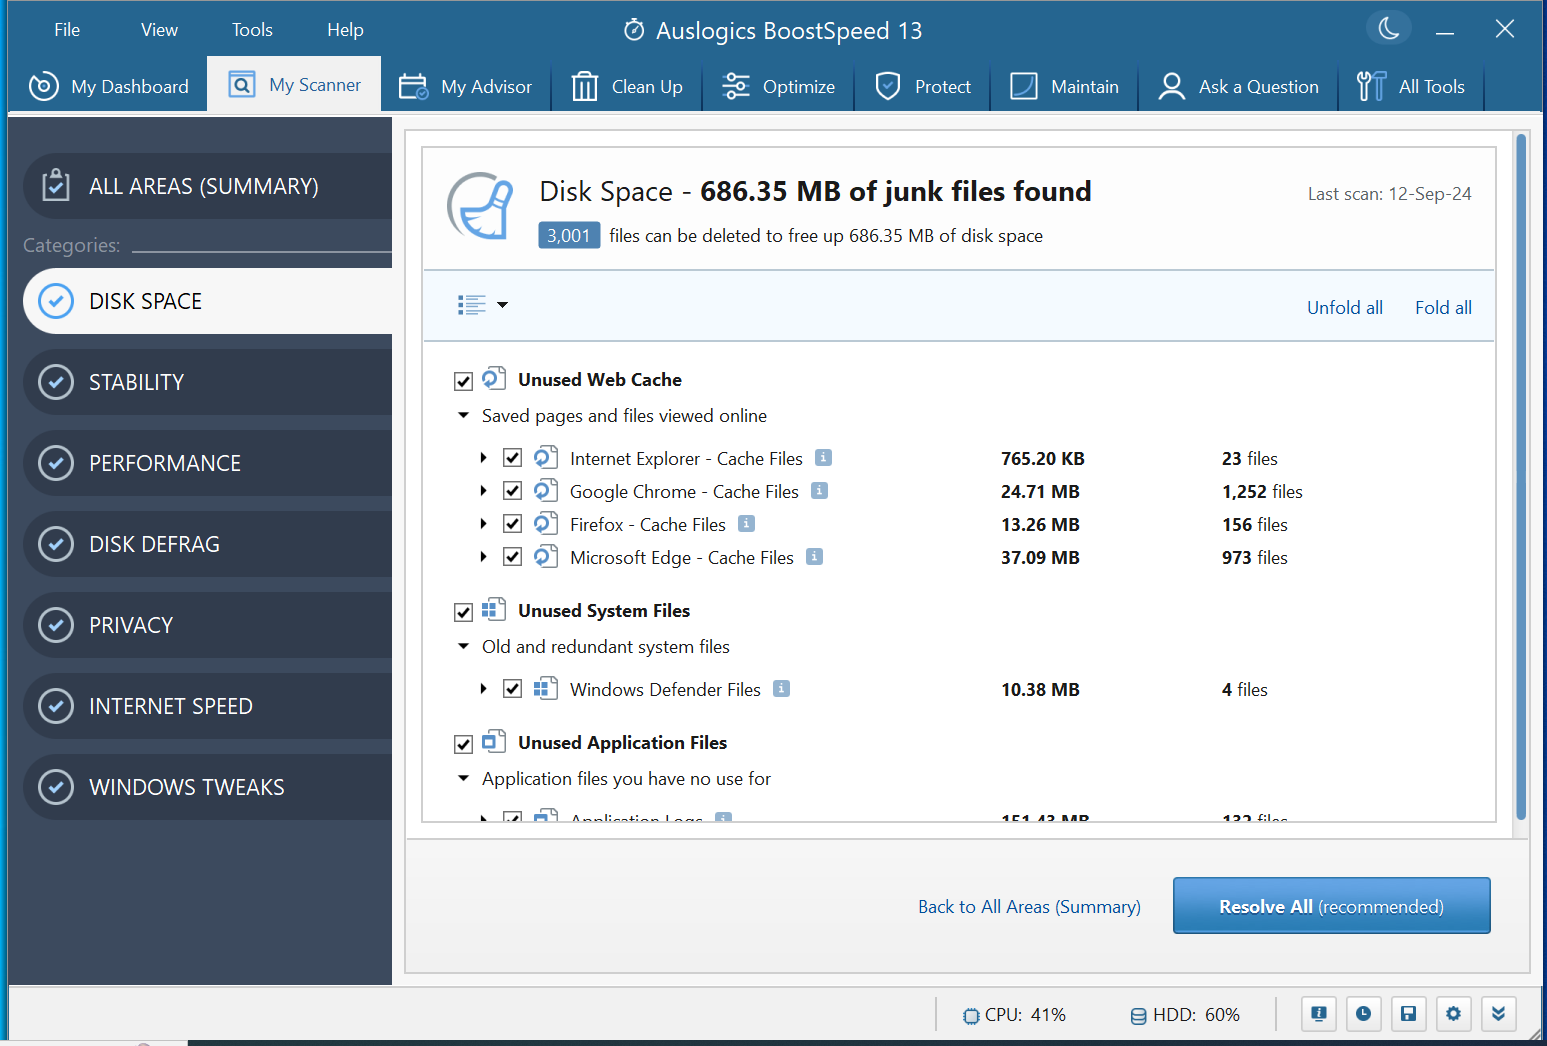Select the WINDOWS TWEAKS category
The height and width of the screenshot is (1046, 1547).
point(207,787)
